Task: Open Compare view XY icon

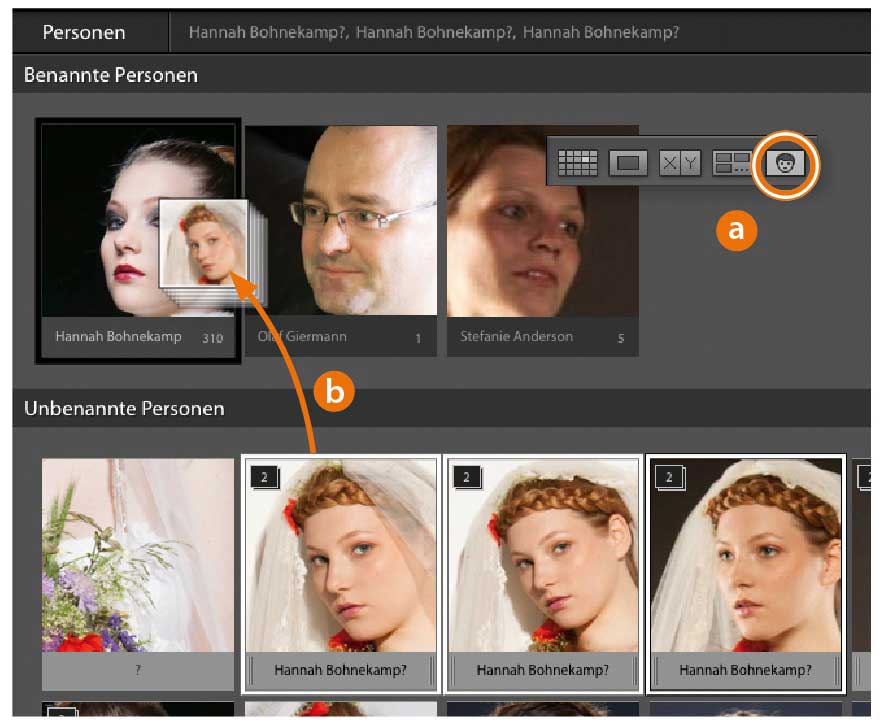Action: click(x=680, y=163)
